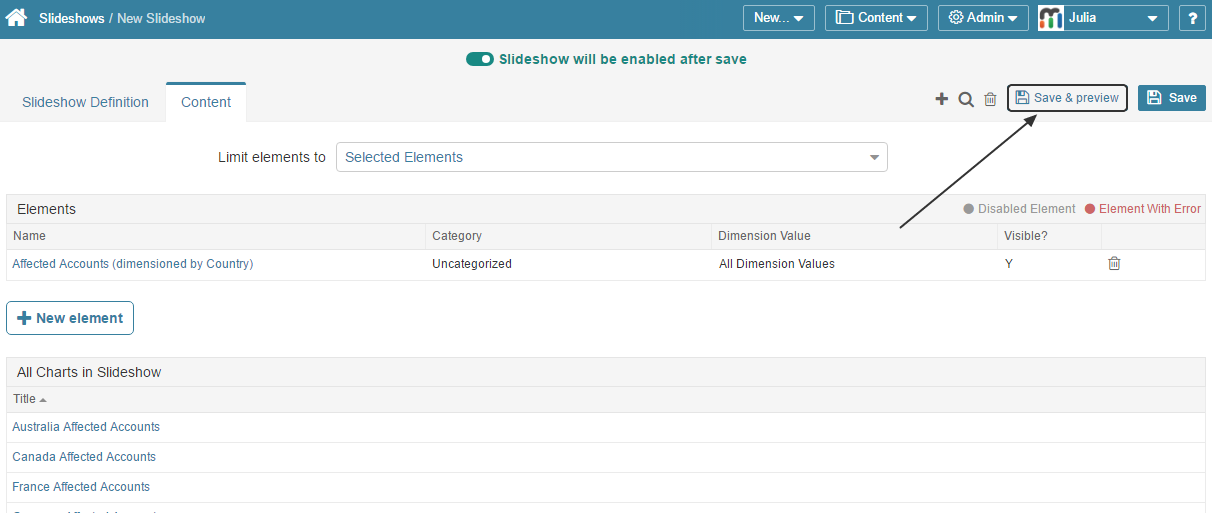Switch to Slideshow Definition tab
1212x513 pixels.
click(85, 102)
